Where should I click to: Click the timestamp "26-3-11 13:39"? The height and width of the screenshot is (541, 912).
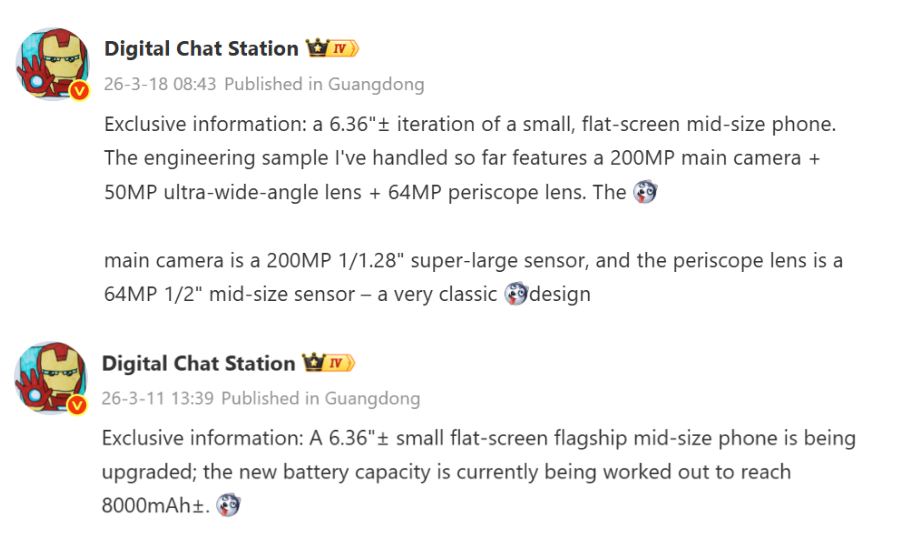[x=158, y=398]
